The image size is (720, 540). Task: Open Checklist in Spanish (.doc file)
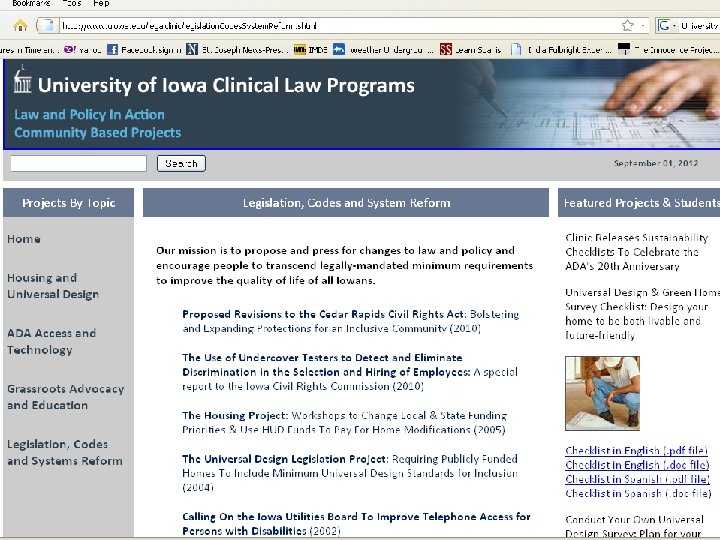pos(638,493)
